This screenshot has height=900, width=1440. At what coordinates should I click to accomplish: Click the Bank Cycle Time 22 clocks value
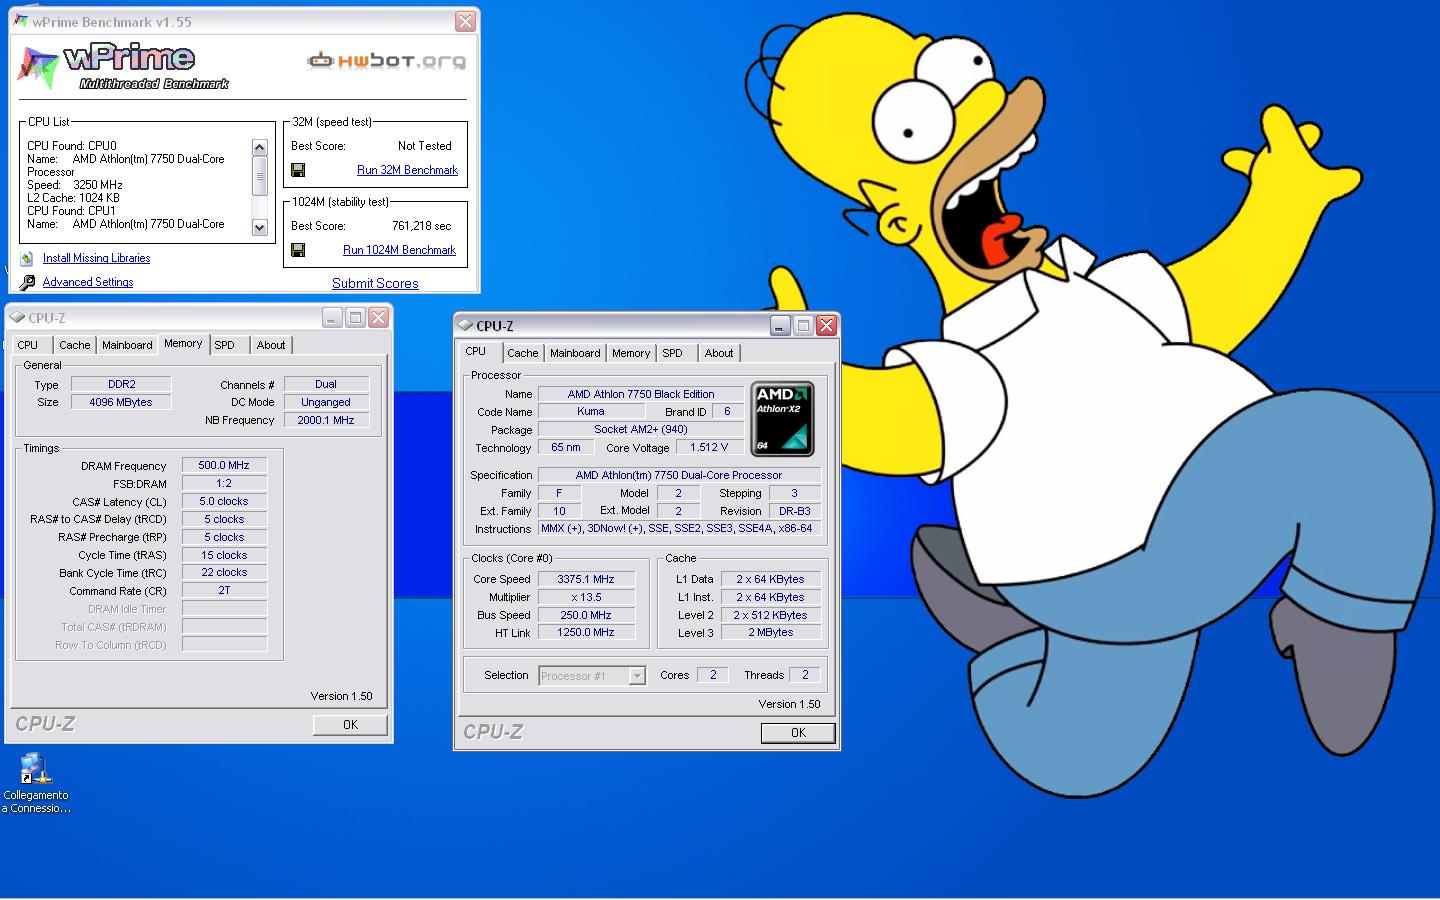[224, 573]
